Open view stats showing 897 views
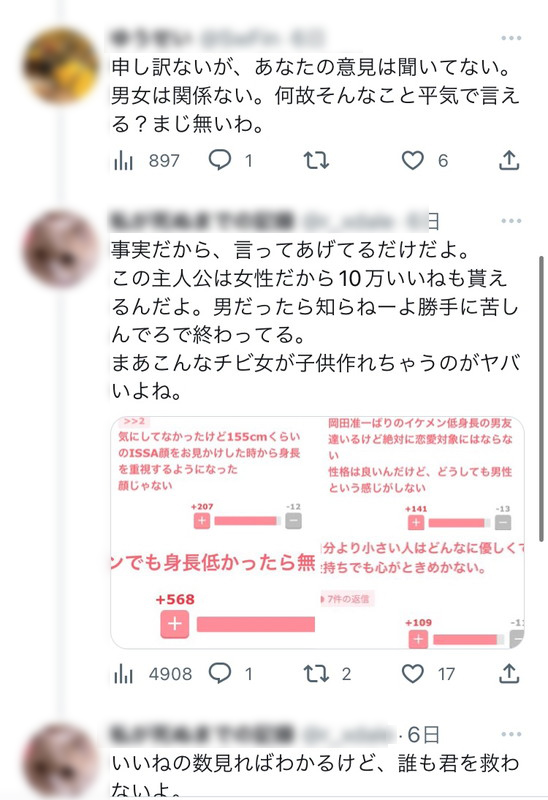548x800 pixels. point(147,161)
